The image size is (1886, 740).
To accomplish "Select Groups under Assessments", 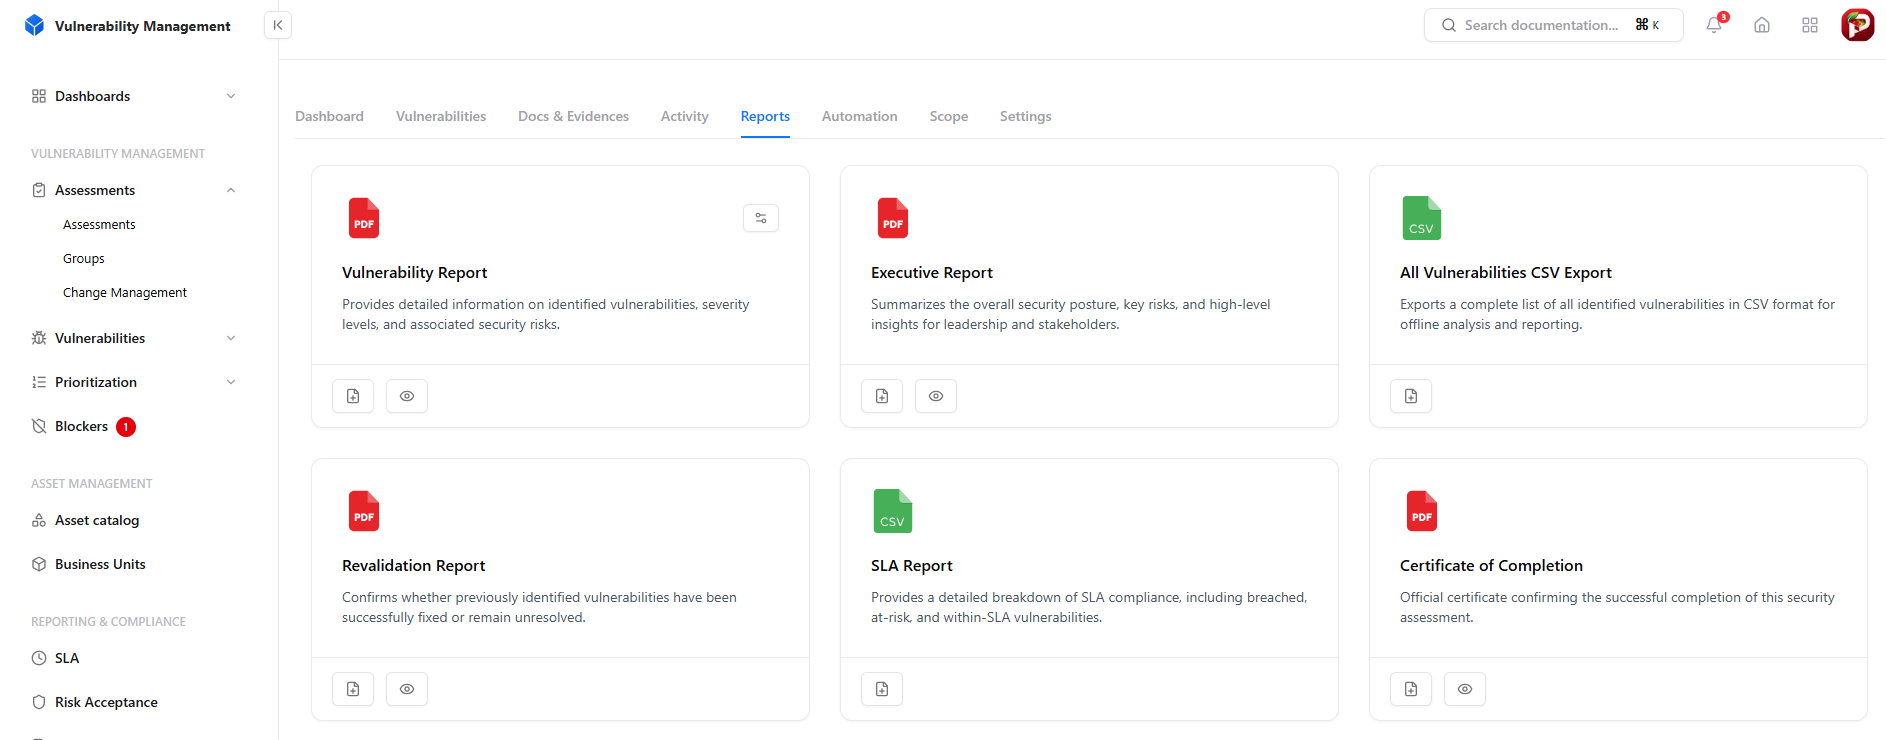I will click(84, 258).
